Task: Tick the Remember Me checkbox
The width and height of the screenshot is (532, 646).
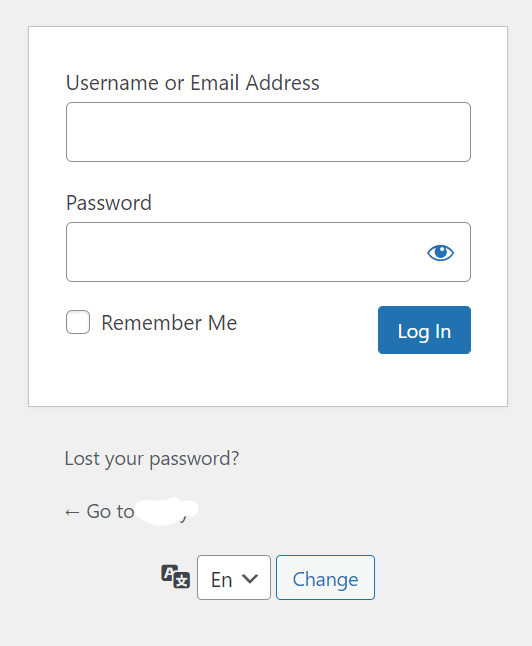Action: point(78,322)
